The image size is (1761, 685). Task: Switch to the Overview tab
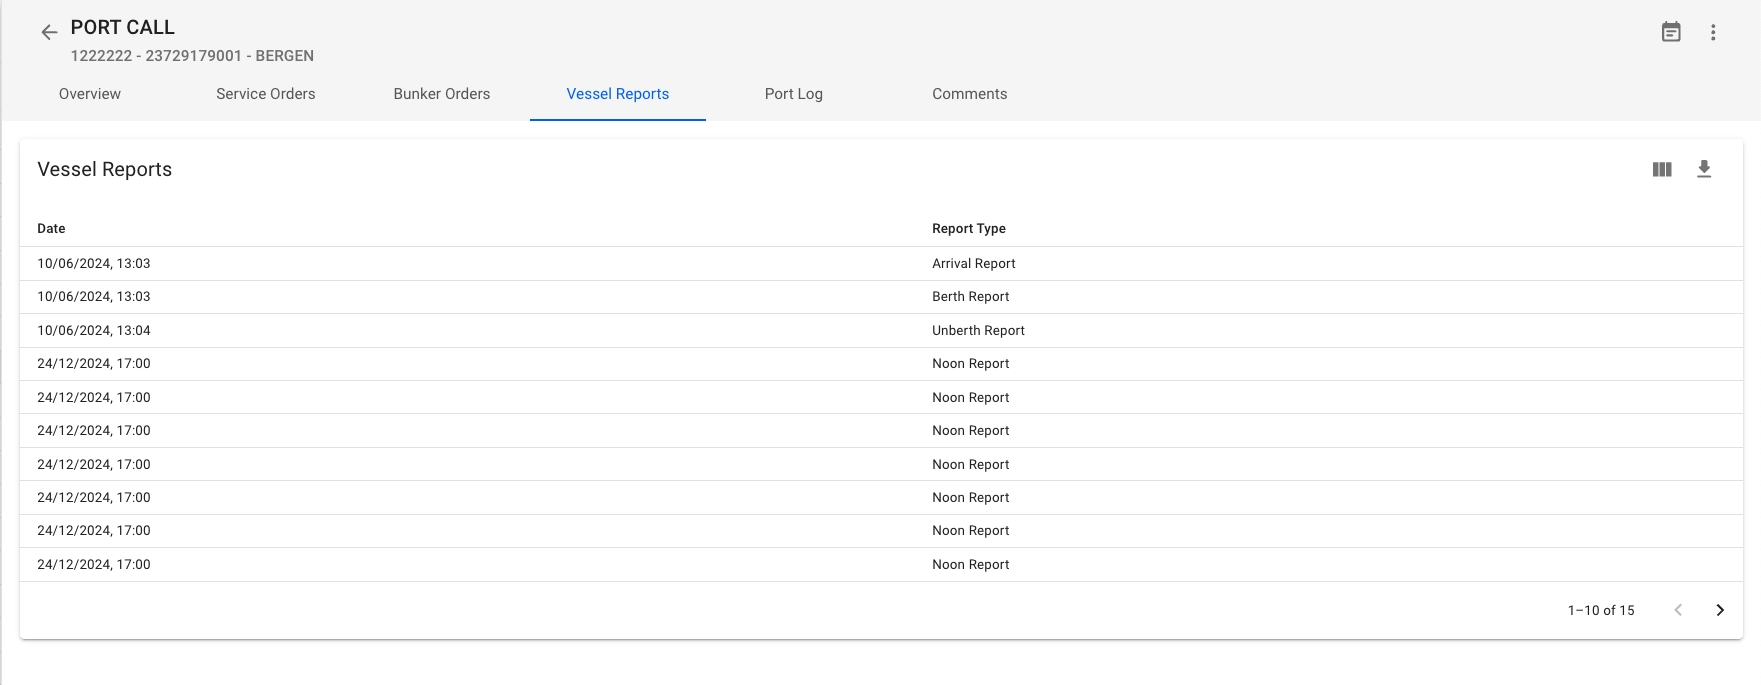click(x=90, y=94)
